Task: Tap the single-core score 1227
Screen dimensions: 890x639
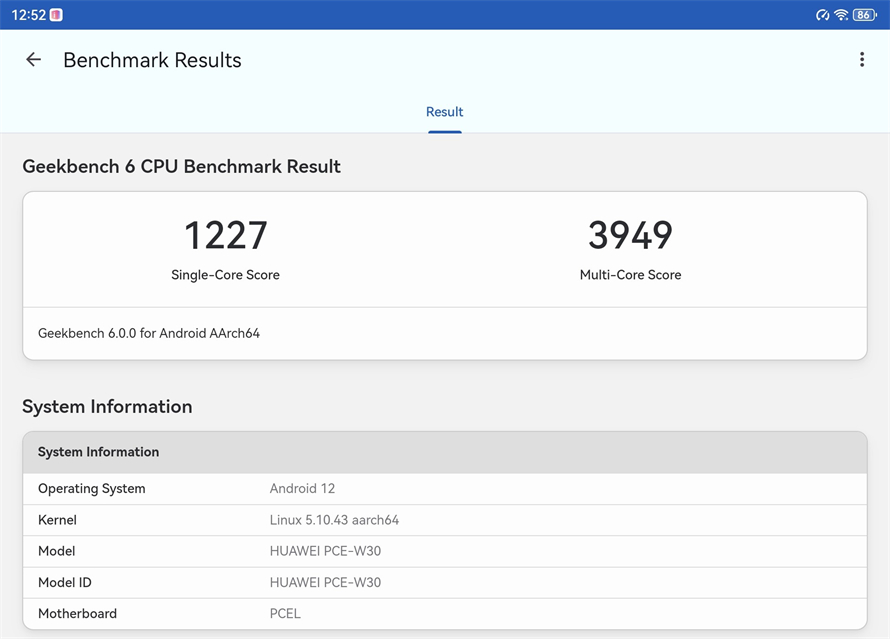Action: click(225, 235)
